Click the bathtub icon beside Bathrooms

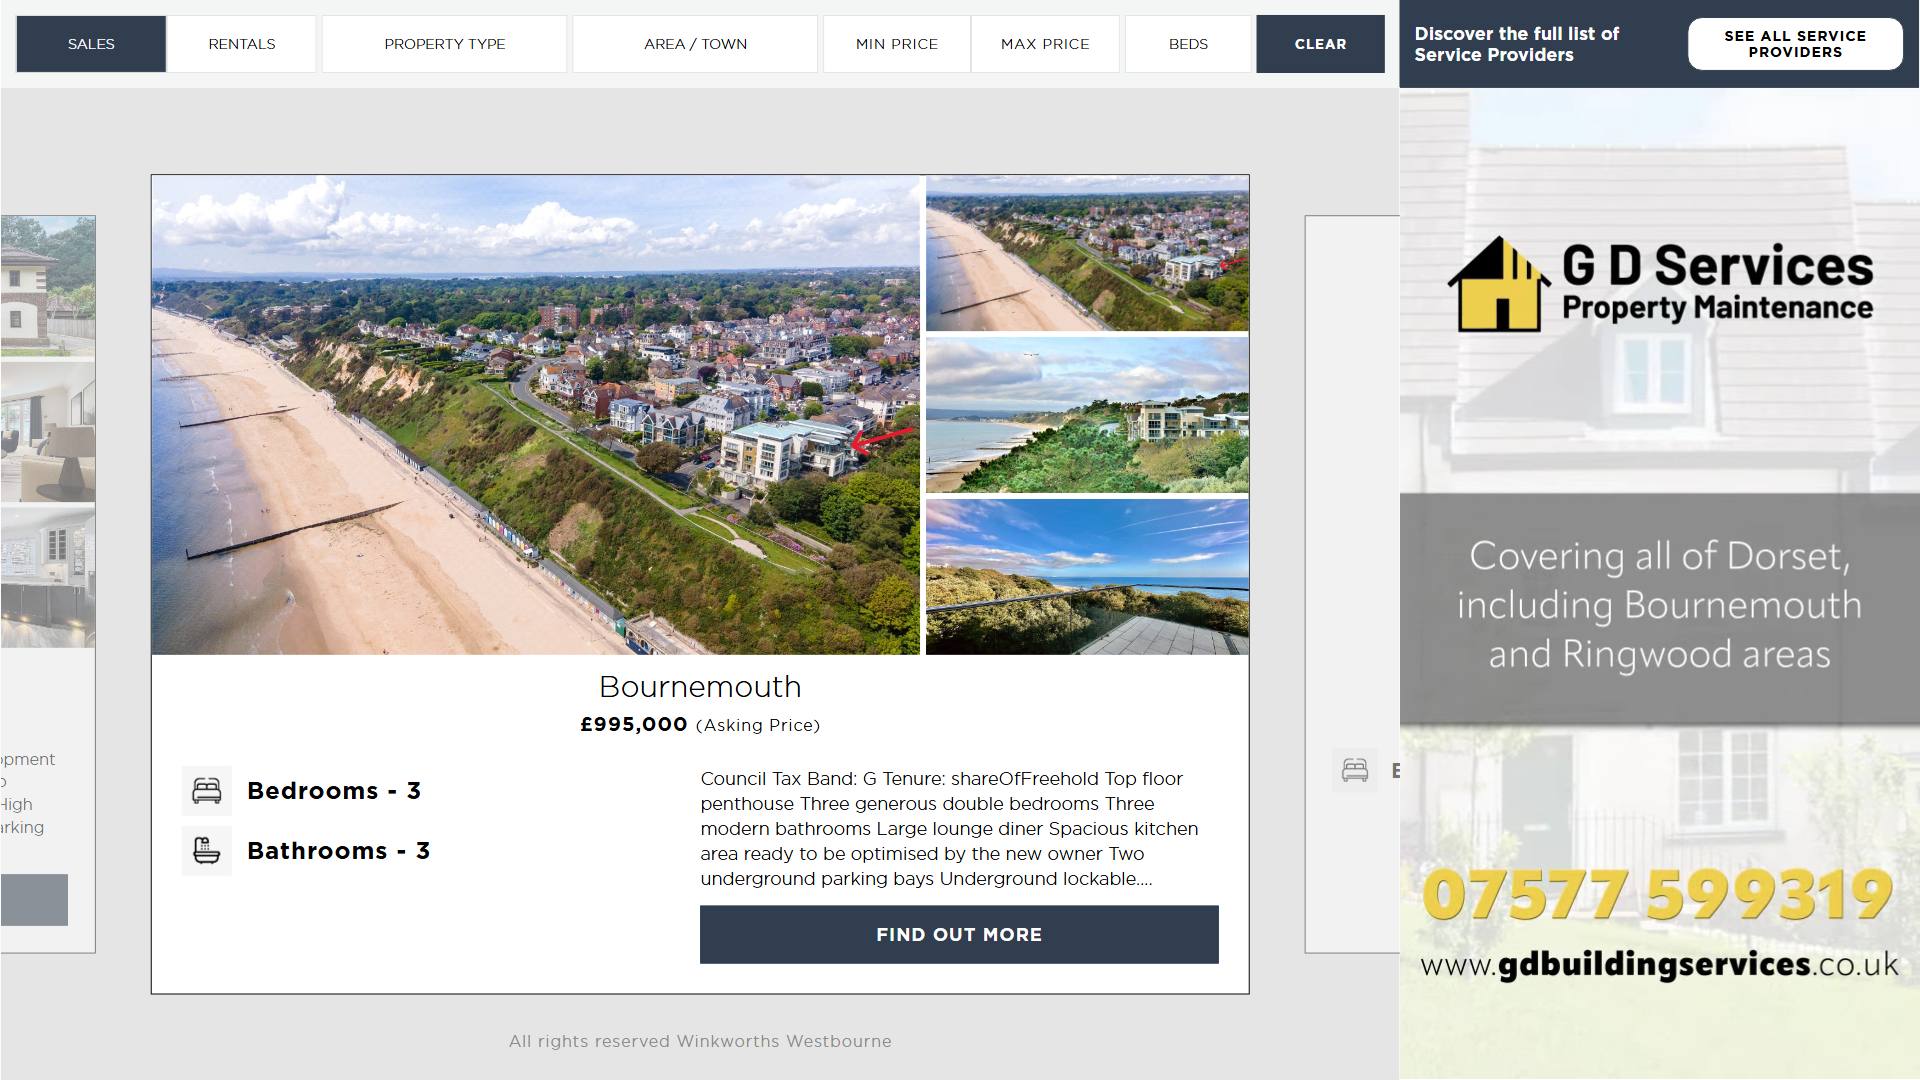[206, 851]
